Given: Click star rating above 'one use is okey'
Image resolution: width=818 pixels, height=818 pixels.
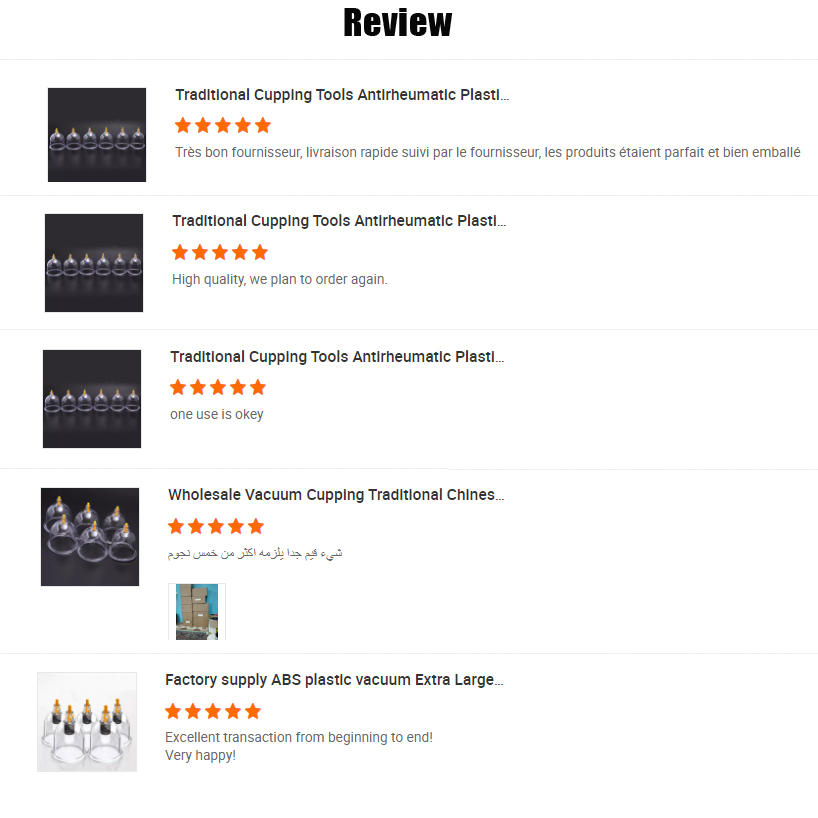Looking at the screenshot, I should pyautogui.click(x=218, y=388).
